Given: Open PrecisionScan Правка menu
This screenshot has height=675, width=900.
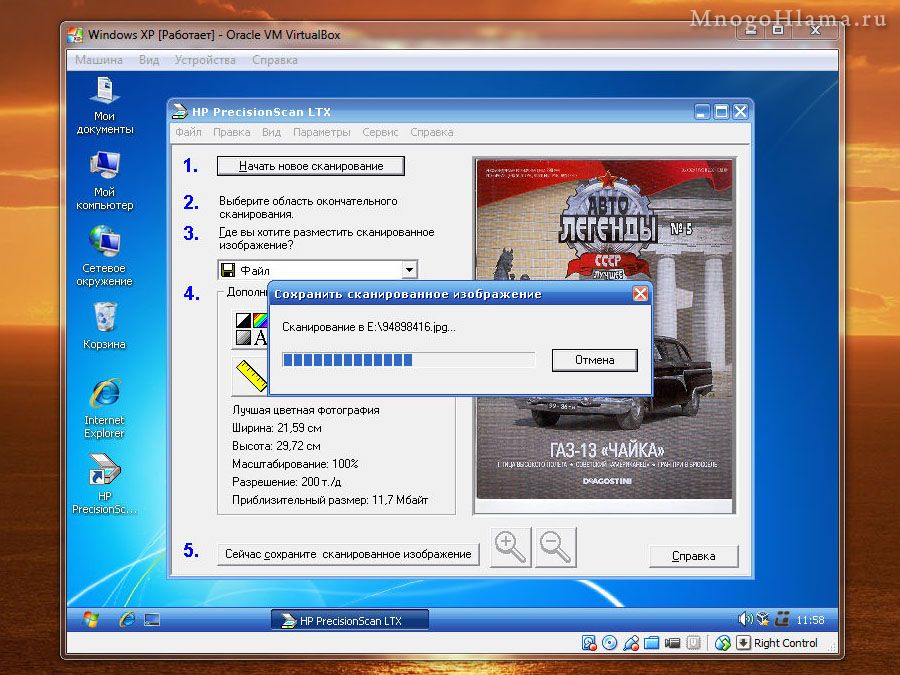Looking at the screenshot, I should [231, 132].
